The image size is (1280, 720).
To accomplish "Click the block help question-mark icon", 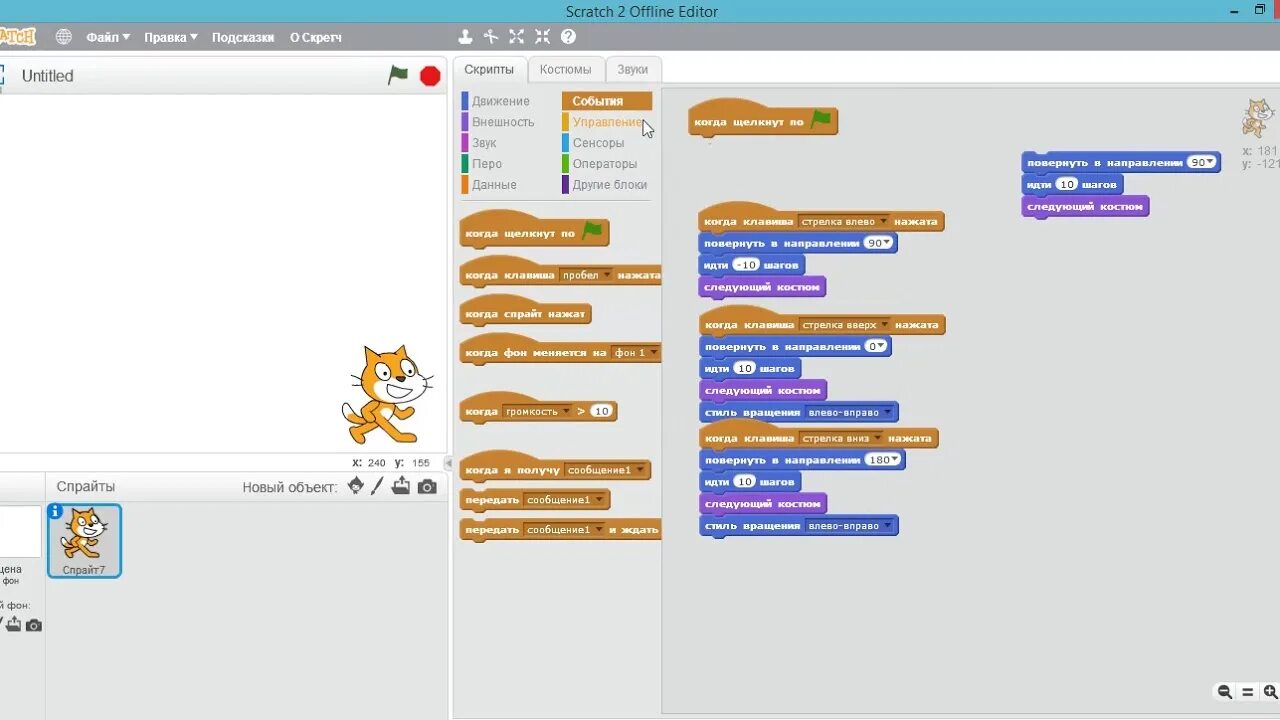I will pos(568,37).
